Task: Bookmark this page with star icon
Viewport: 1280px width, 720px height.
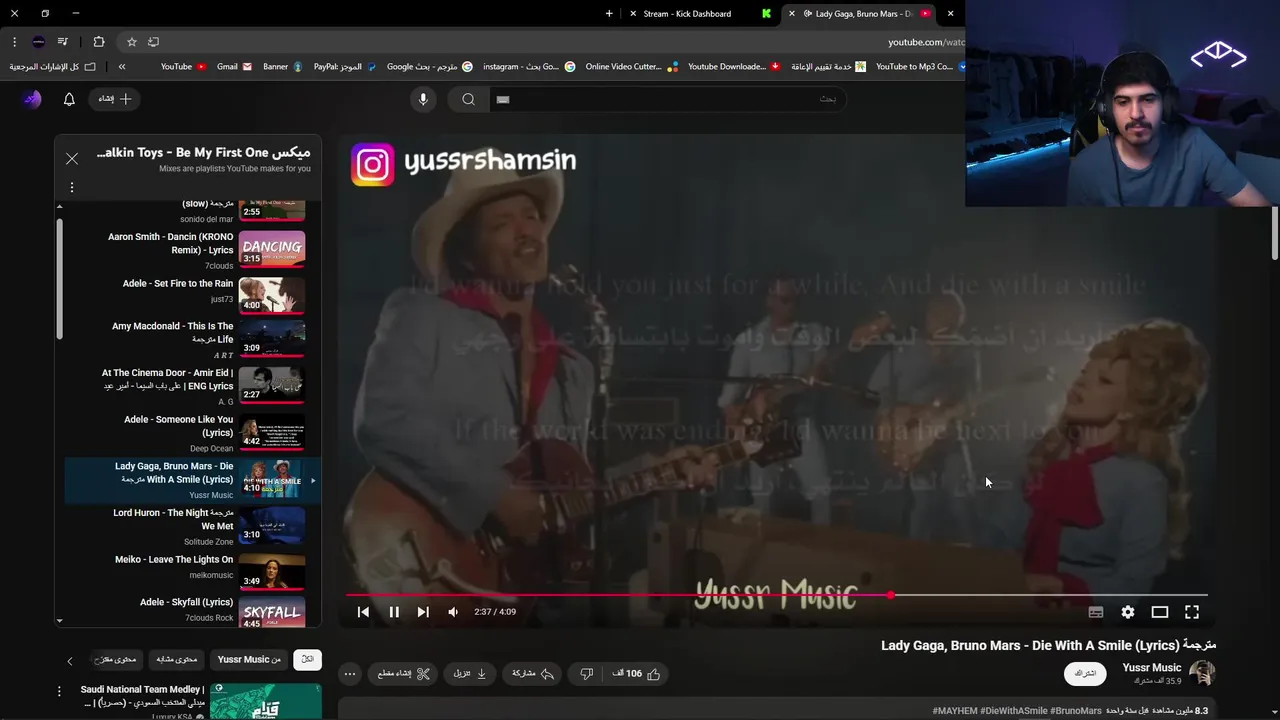Action: (x=131, y=42)
